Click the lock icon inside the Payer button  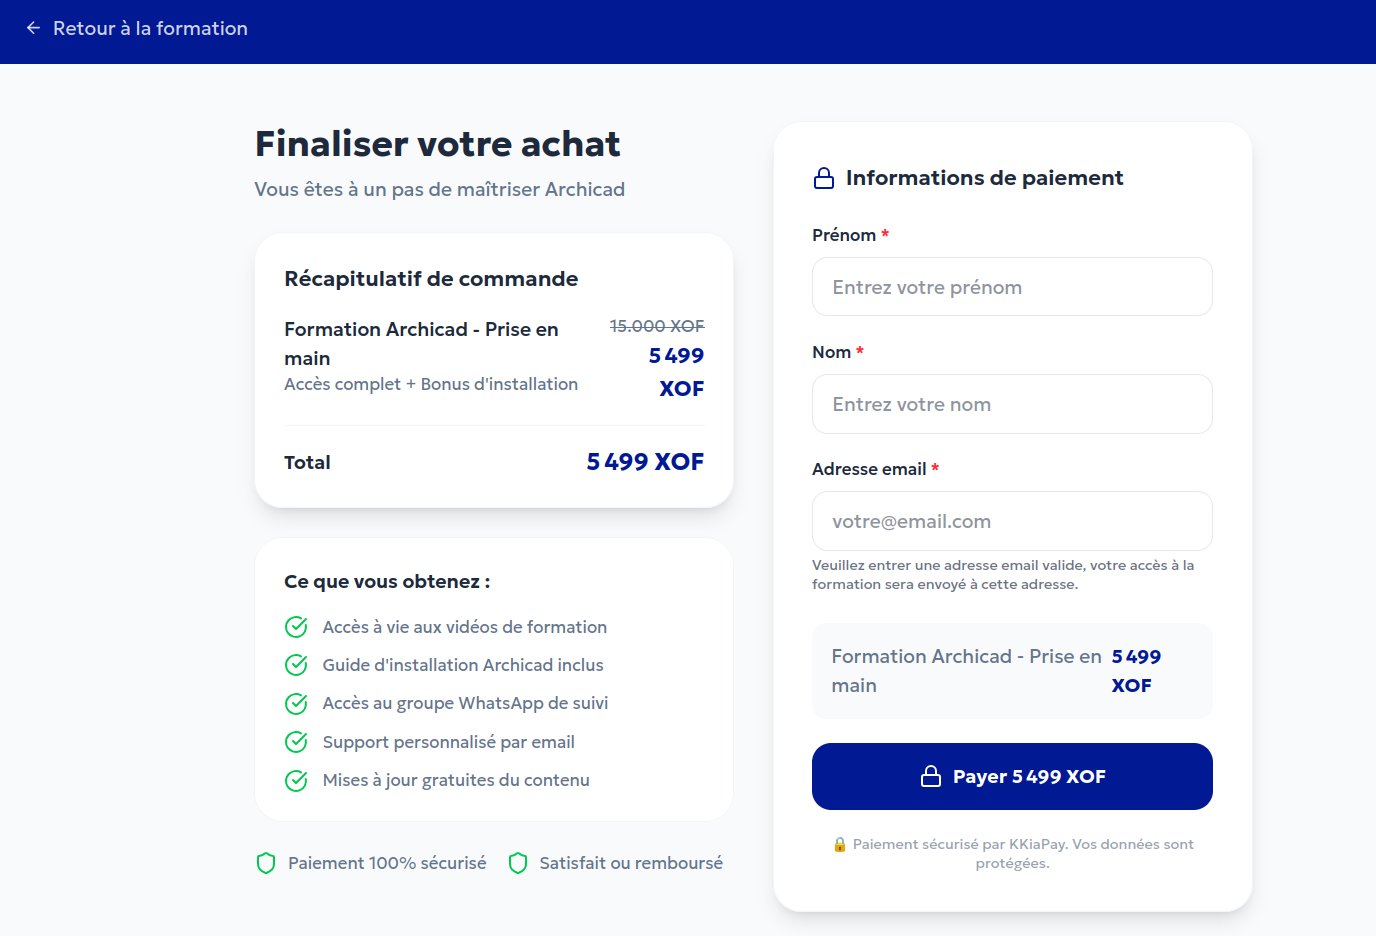tap(931, 777)
